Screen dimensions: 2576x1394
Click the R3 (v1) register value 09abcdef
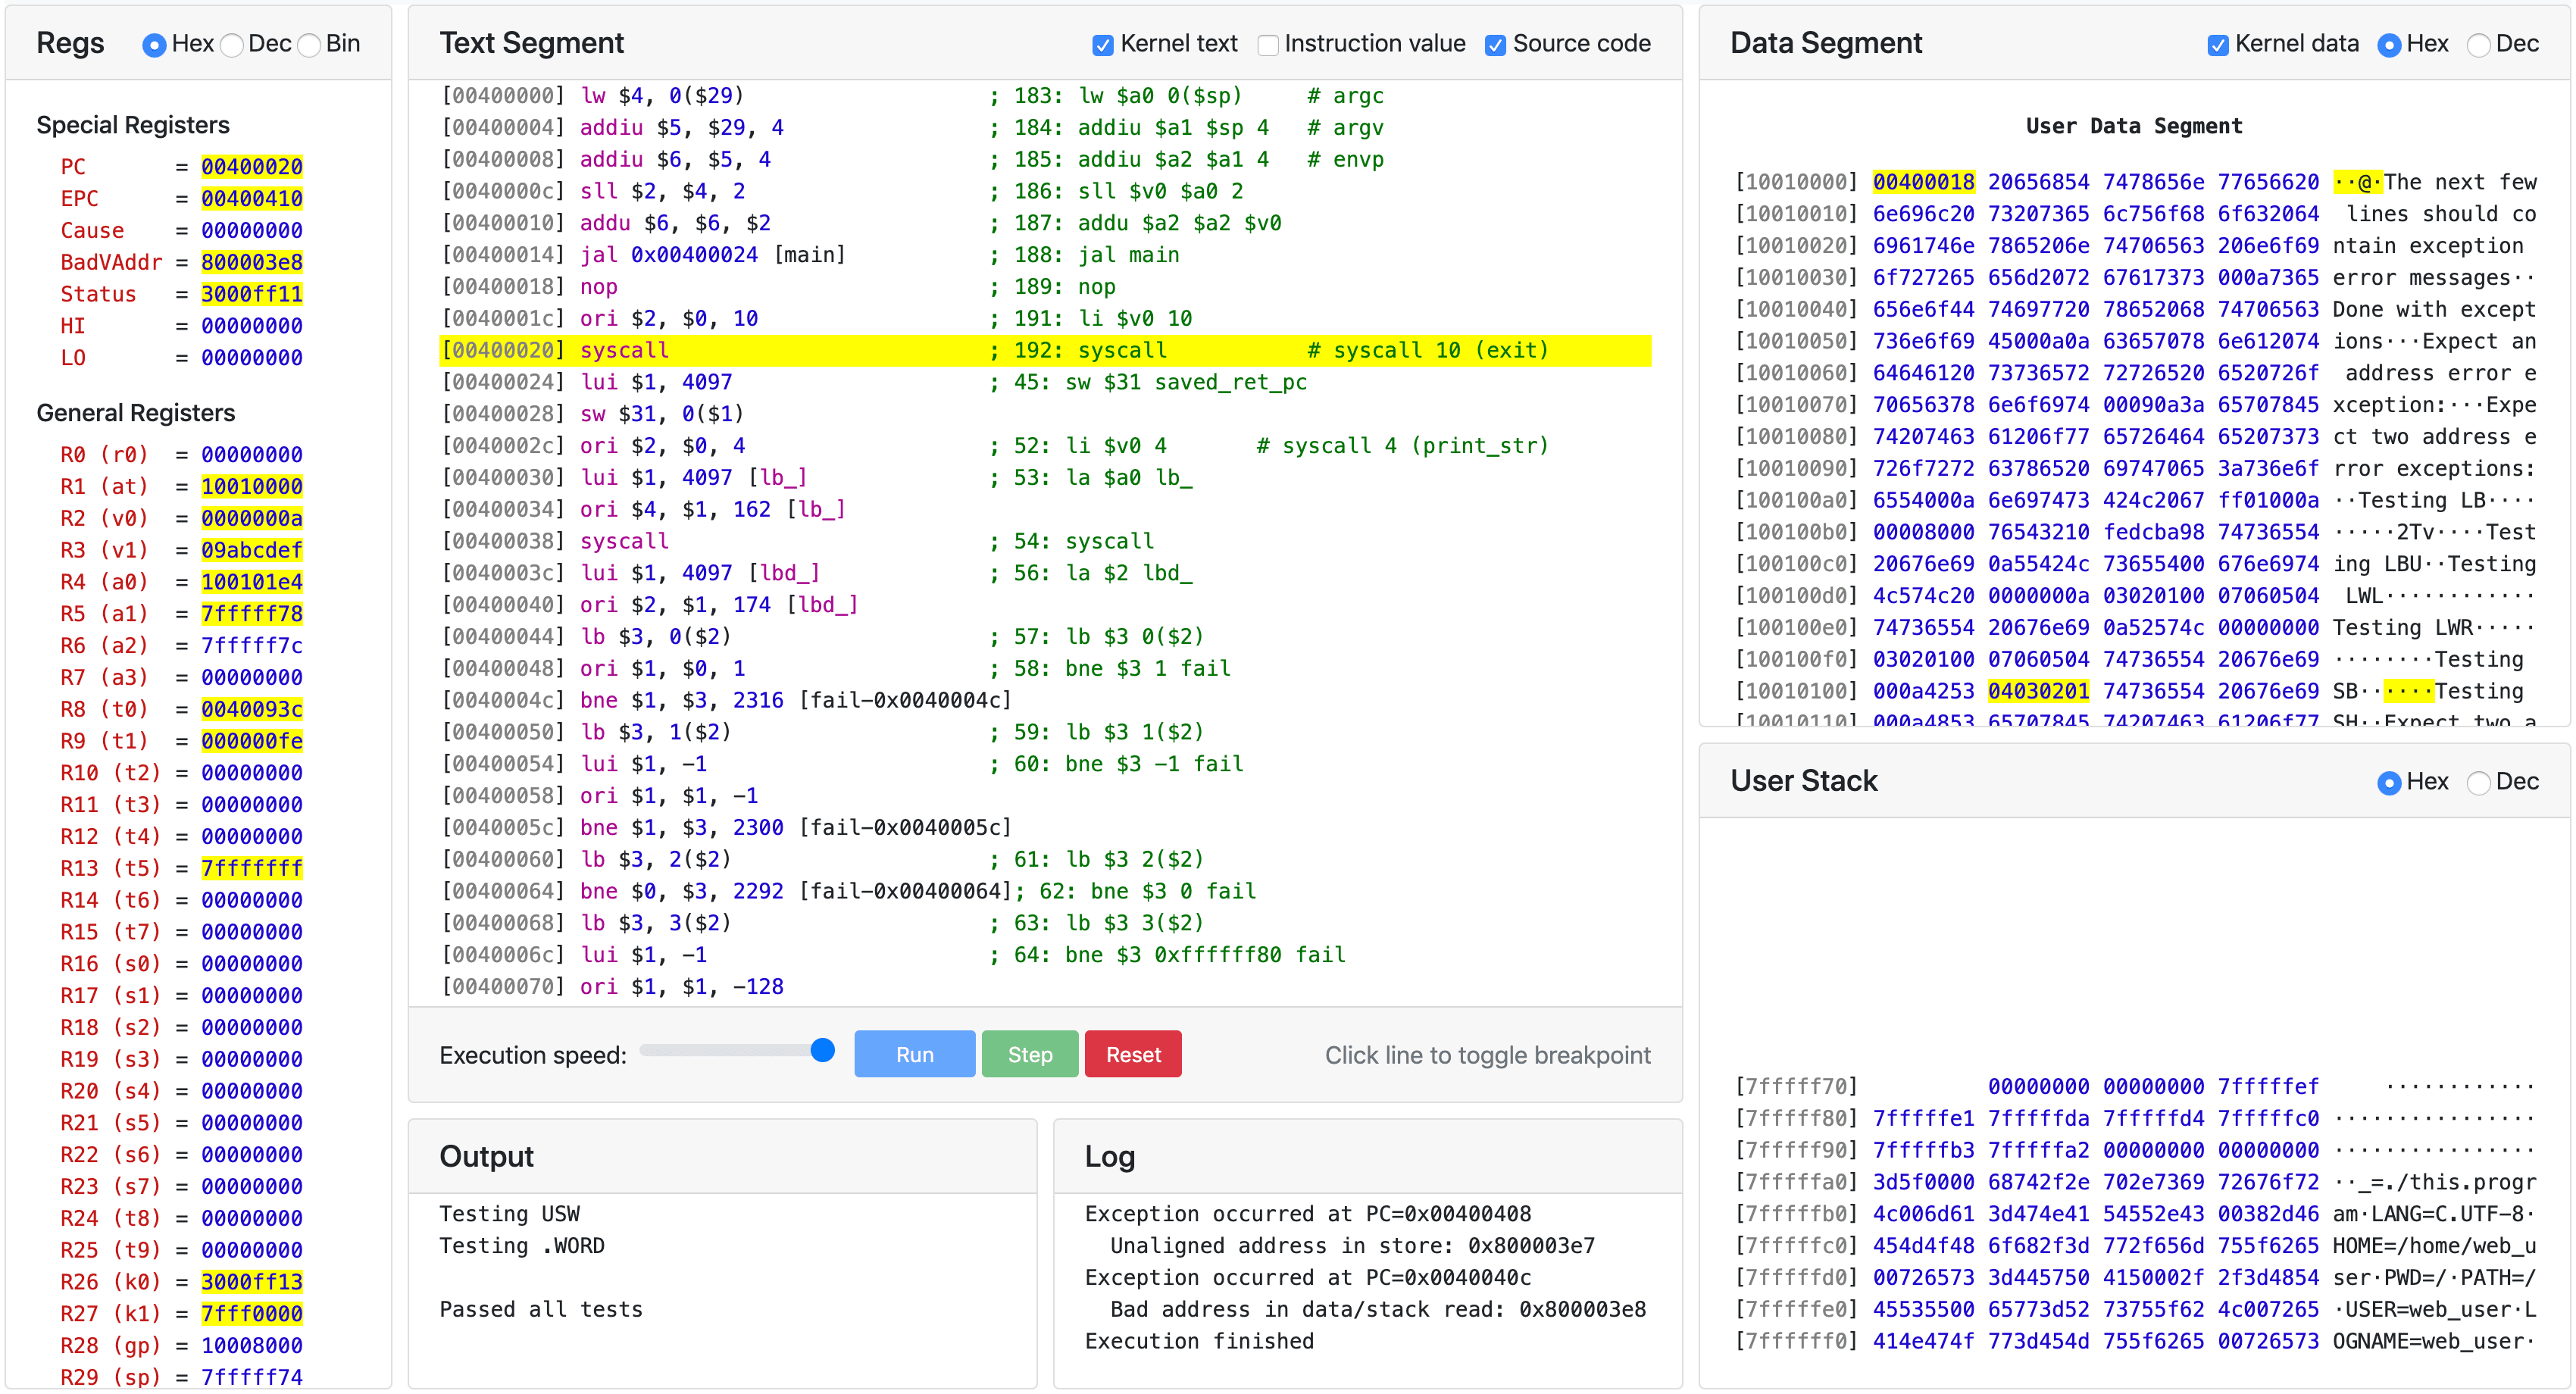tap(251, 550)
